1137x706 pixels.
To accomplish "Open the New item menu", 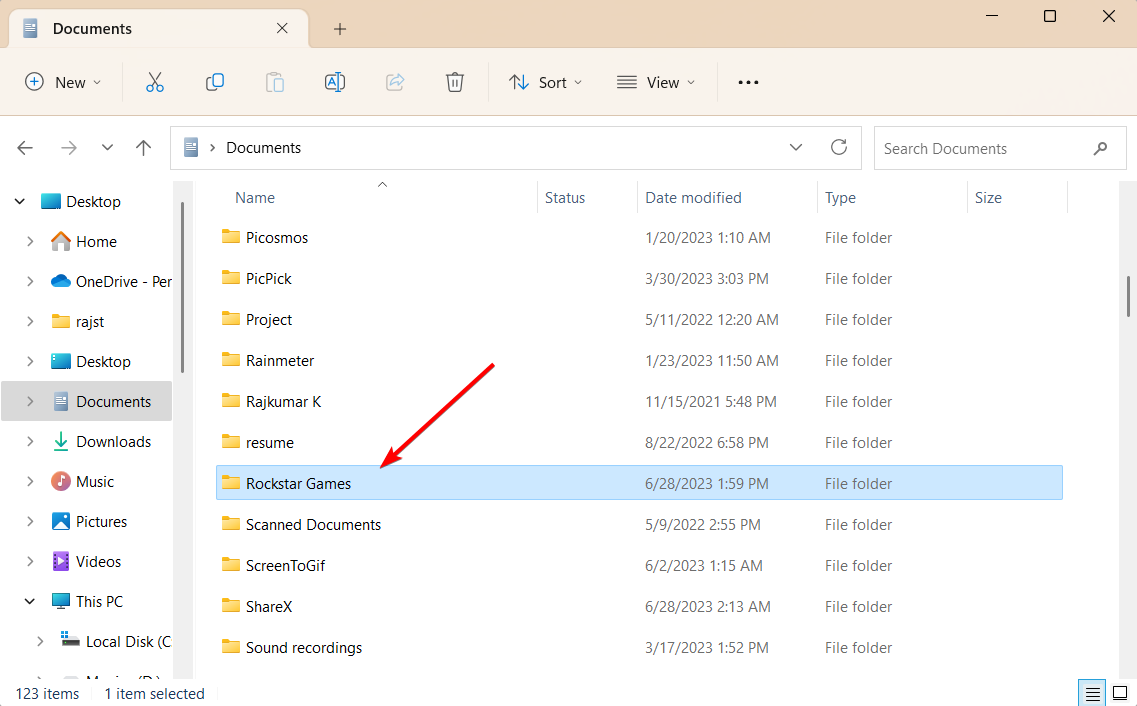I will (x=62, y=82).
